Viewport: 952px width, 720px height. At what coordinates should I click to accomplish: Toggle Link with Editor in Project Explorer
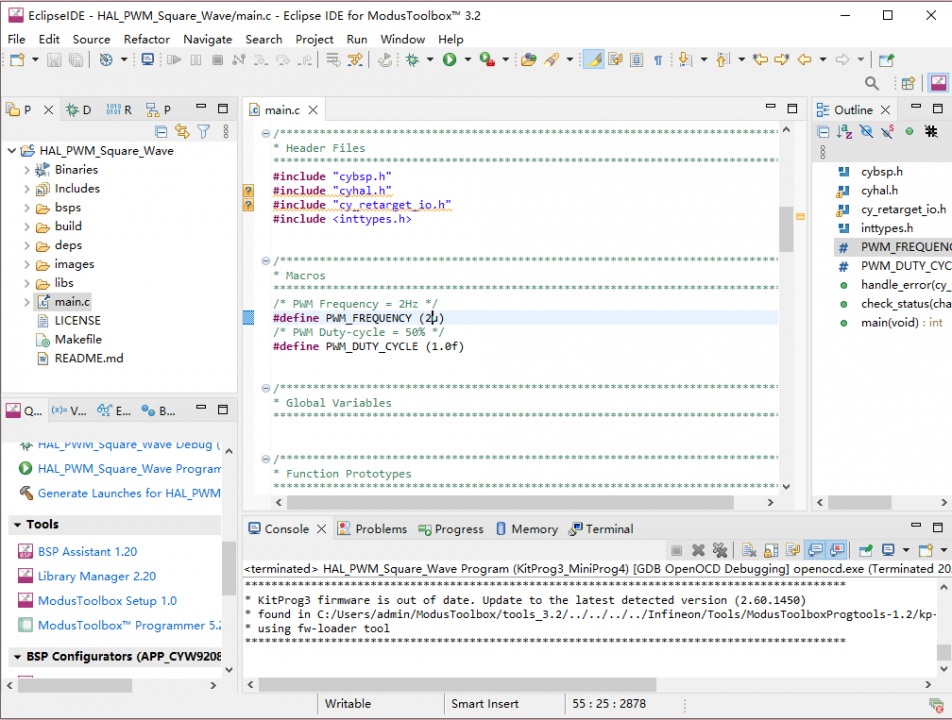click(182, 131)
